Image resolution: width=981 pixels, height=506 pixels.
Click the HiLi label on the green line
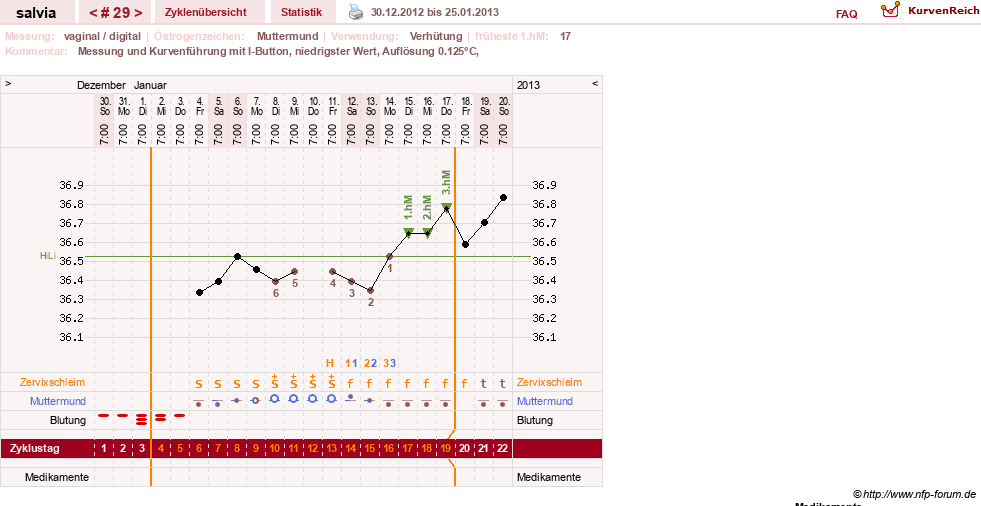point(48,256)
